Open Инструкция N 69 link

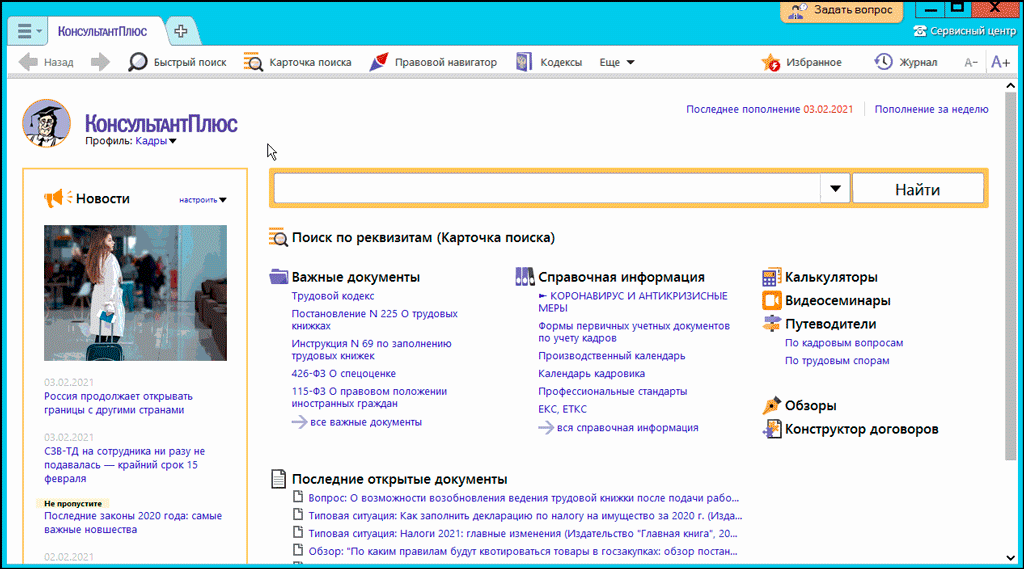371,350
